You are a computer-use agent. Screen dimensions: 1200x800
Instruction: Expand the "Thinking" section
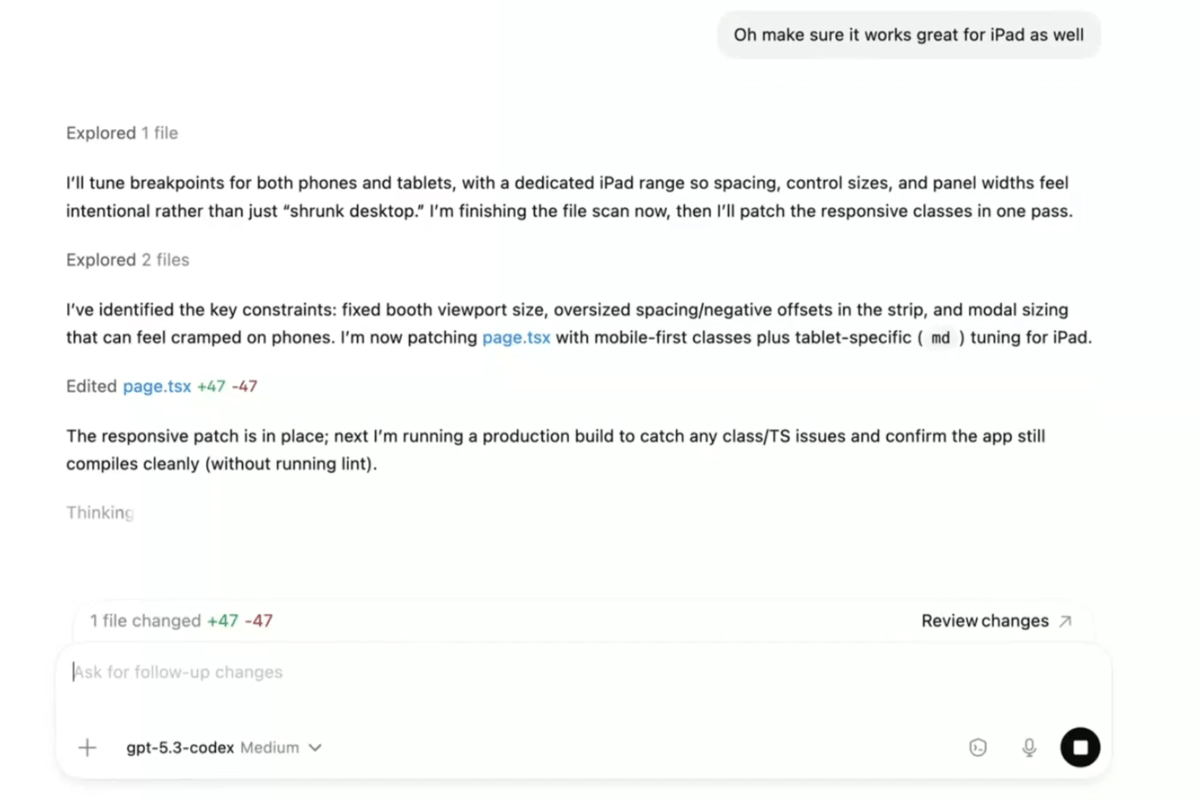(x=99, y=512)
